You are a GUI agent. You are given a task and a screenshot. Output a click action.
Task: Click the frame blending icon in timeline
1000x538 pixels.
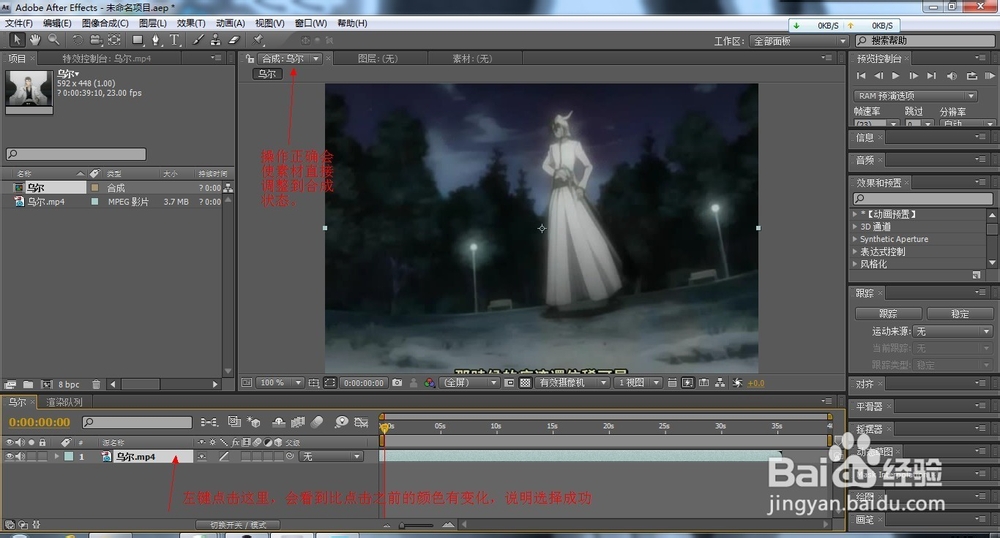(x=298, y=422)
